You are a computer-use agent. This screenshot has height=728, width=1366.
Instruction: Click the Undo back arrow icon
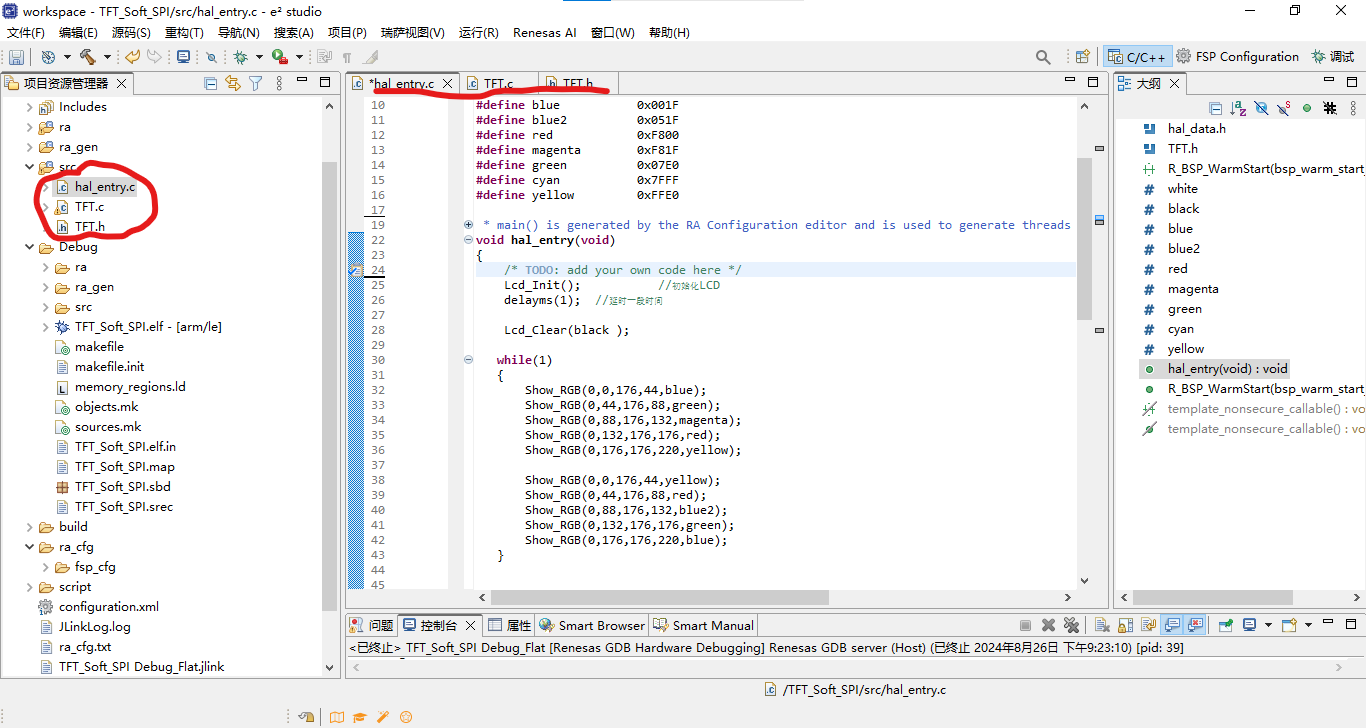[132, 57]
